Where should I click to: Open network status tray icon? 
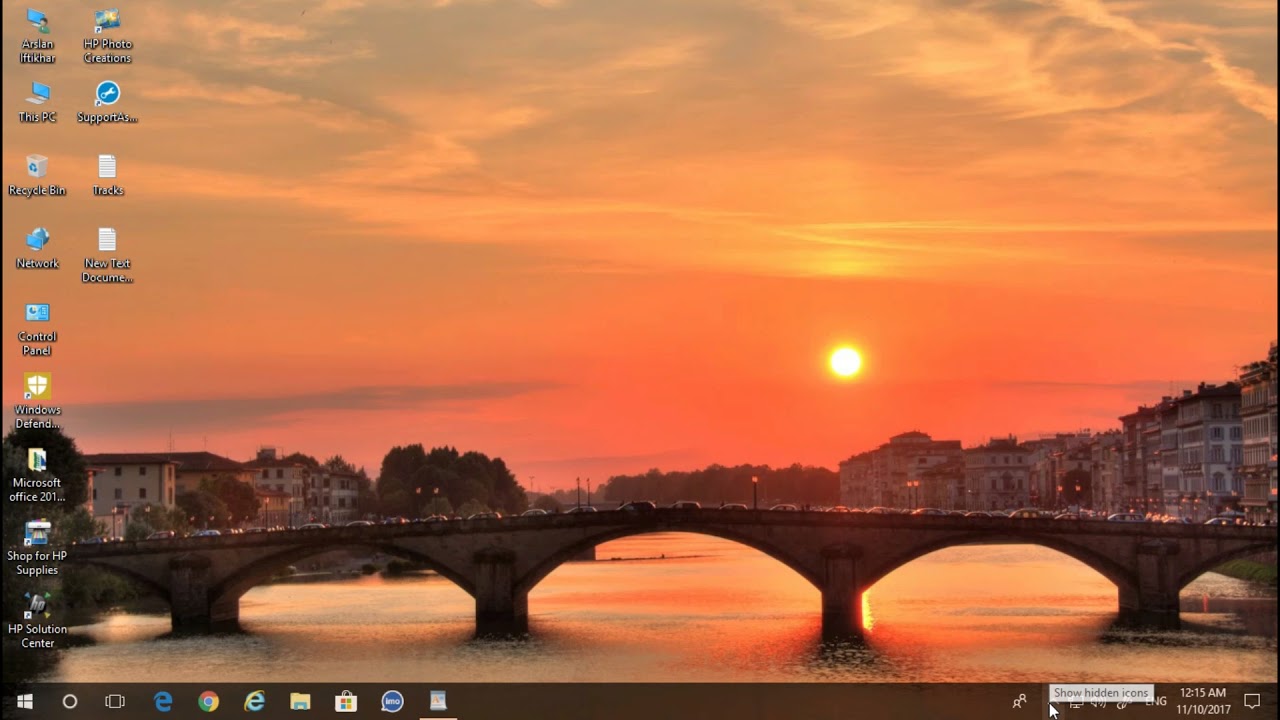click(1076, 703)
